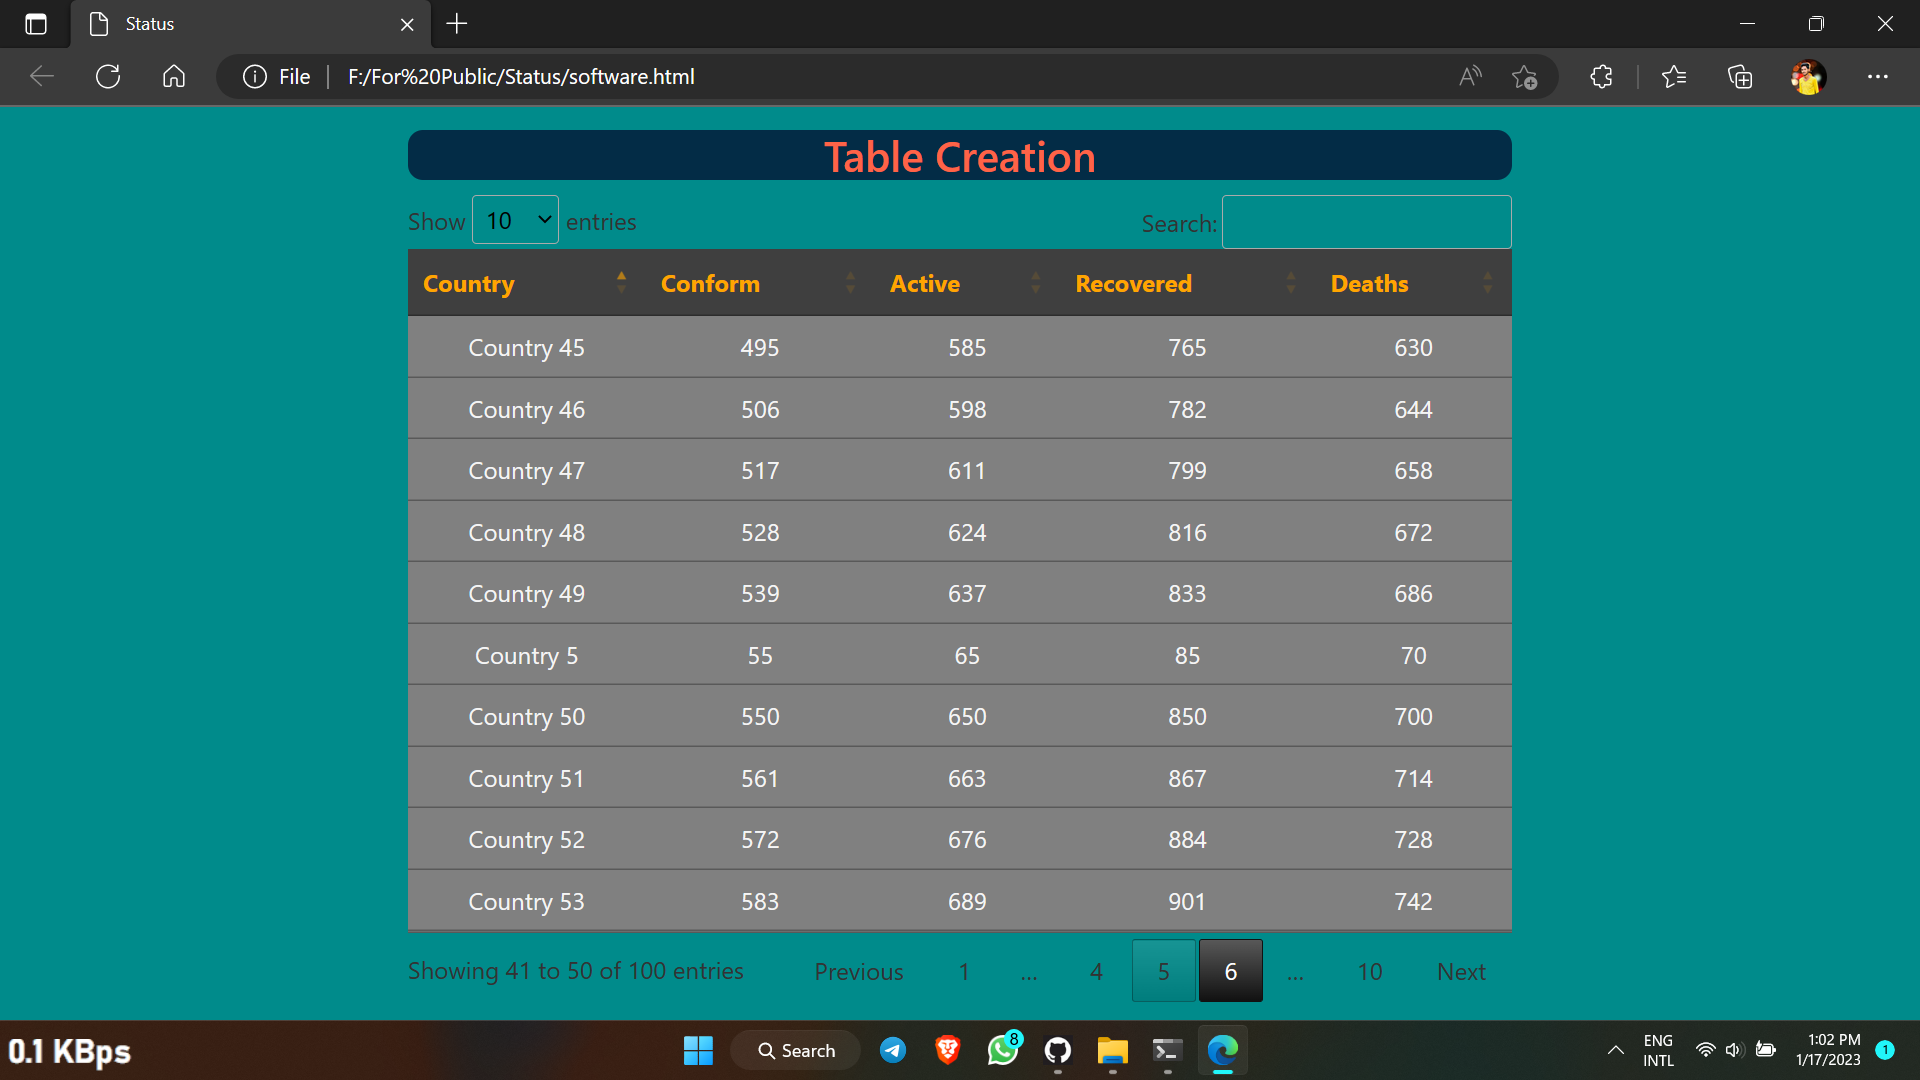
Task: Add this page to favorites star icon
Action: (x=1524, y=77)
